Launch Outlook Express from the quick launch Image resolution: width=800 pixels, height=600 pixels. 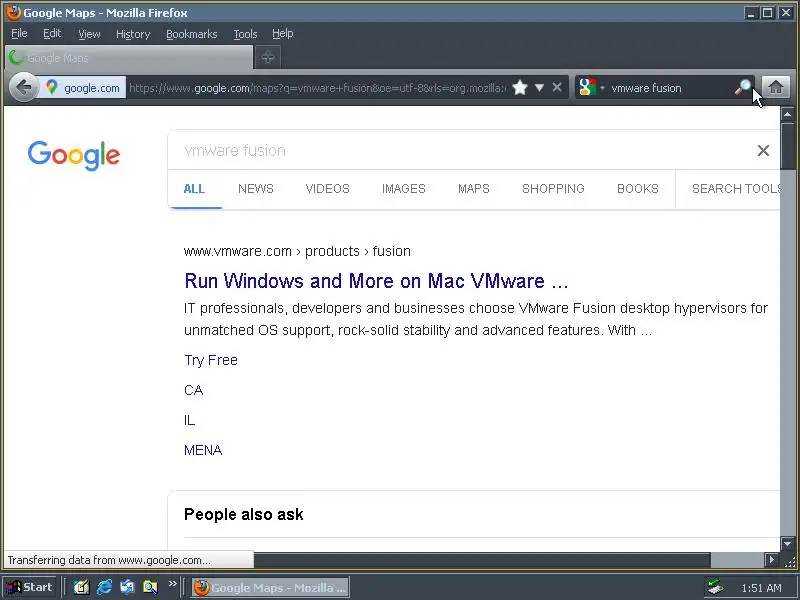(x=127, y=587)
